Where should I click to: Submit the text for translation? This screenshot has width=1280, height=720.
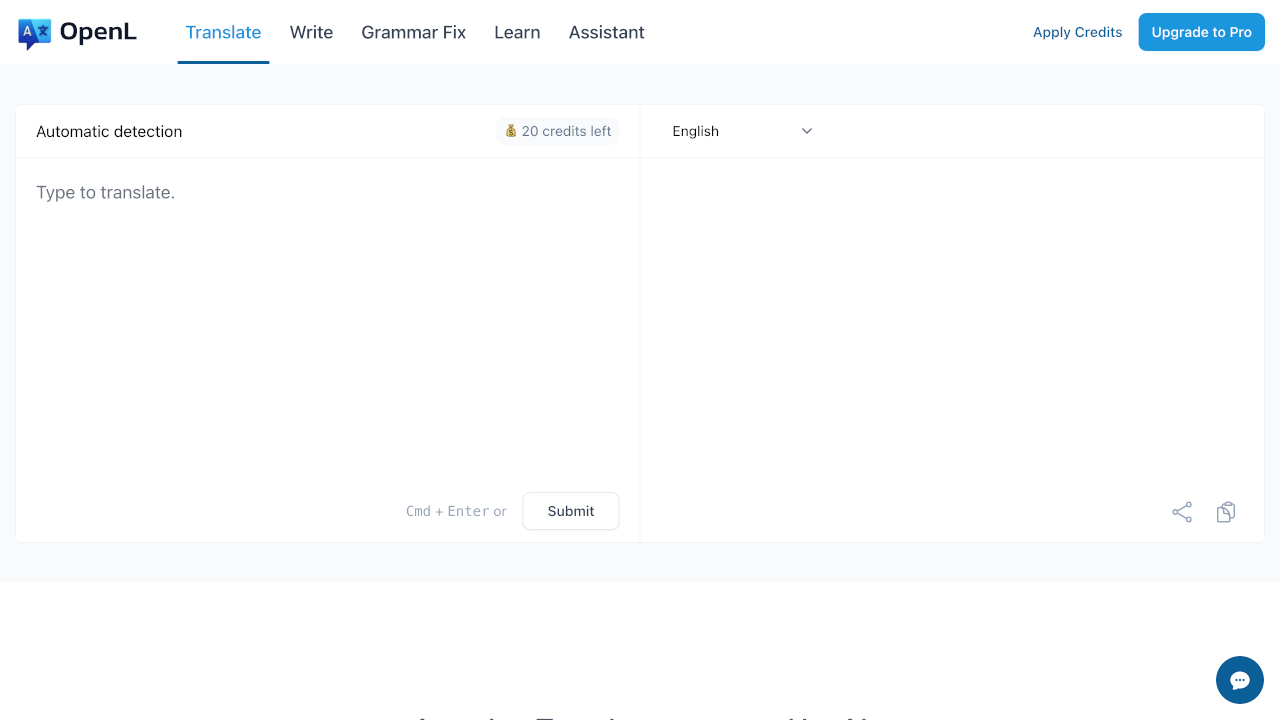(570, 511)
